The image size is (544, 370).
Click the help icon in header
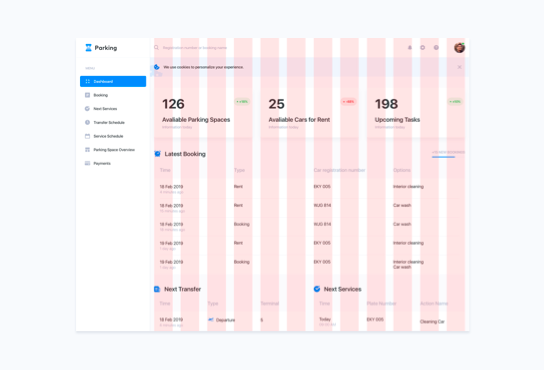tap(436, 48)
